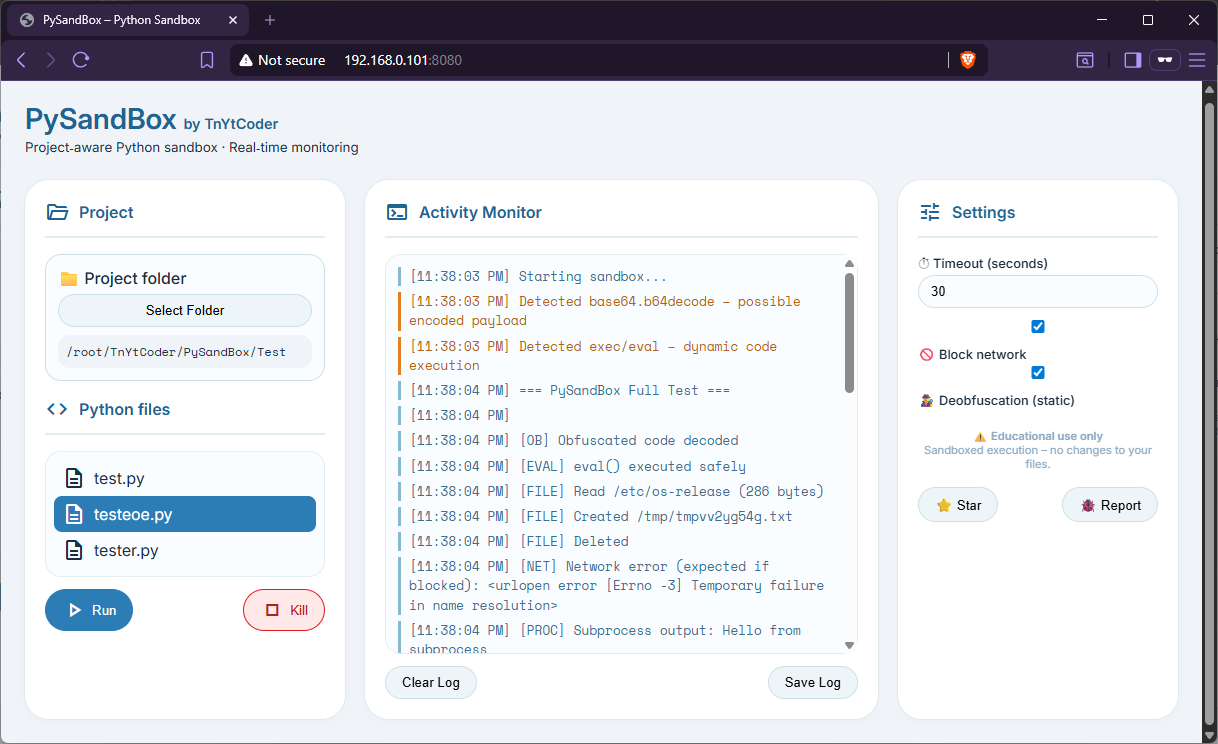This screenshot has width=1218, height=744.
Task: Click the TnYtCoder author name
Action: click(x=241, y=124)
